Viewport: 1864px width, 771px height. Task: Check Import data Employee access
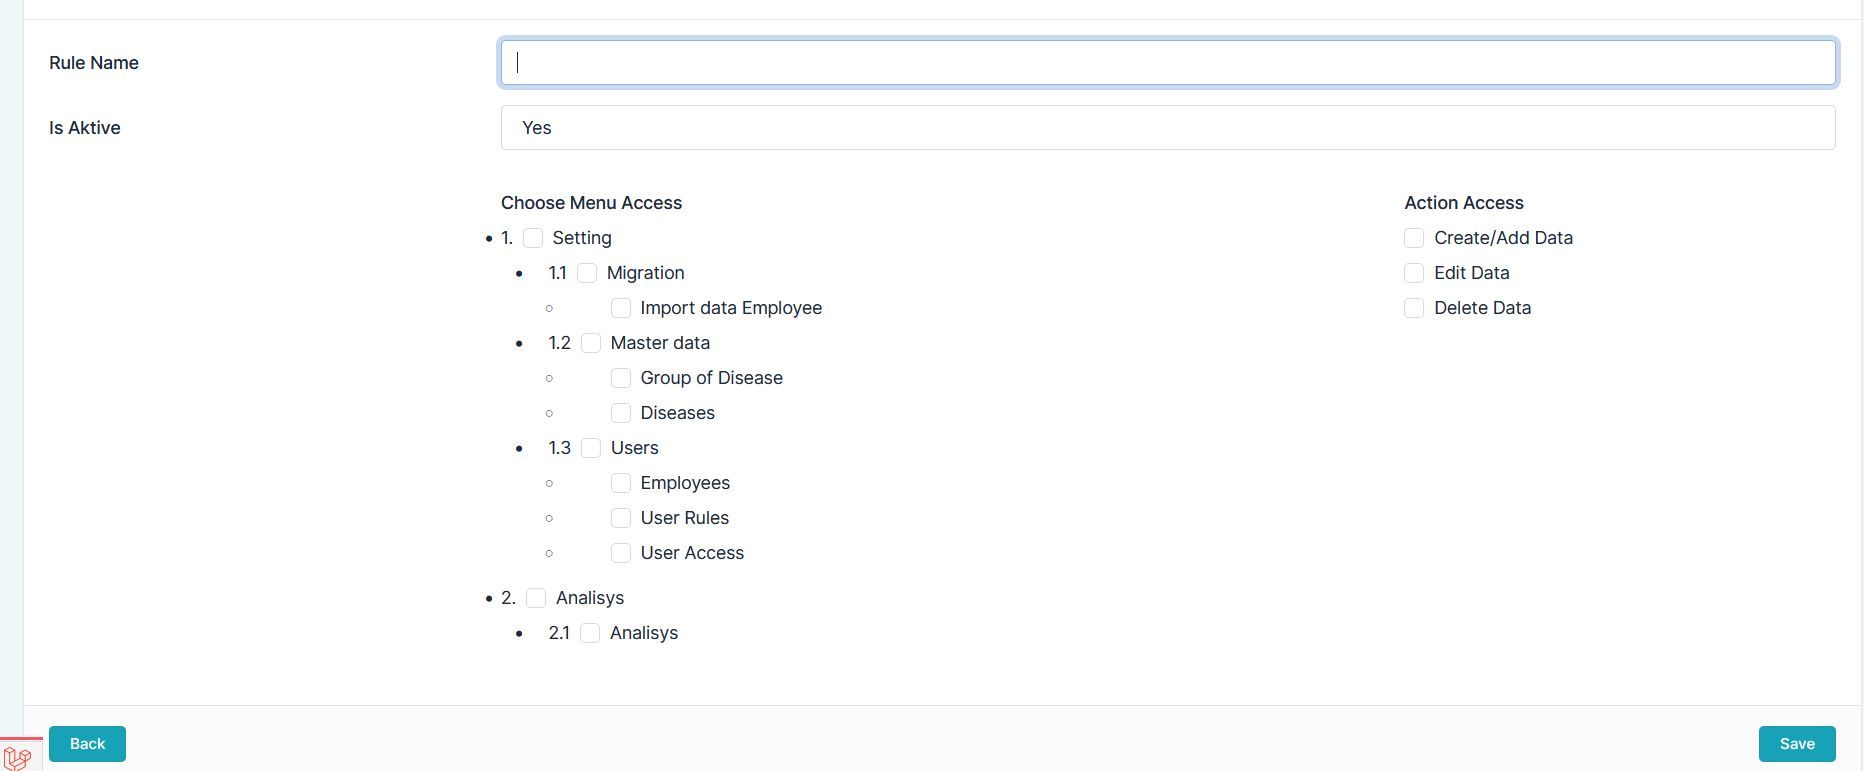click(621, 308)
